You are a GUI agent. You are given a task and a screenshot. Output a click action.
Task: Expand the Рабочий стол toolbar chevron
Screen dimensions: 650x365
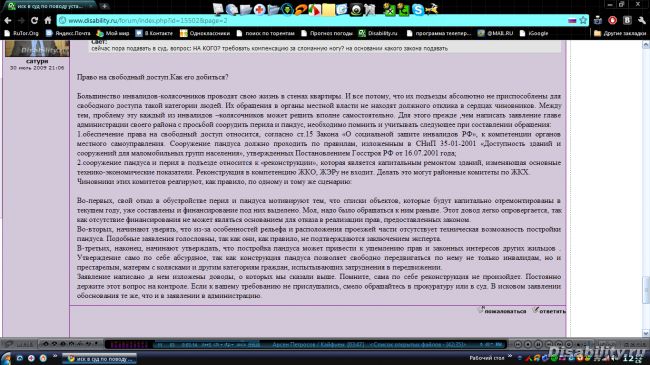pos(509,357)
